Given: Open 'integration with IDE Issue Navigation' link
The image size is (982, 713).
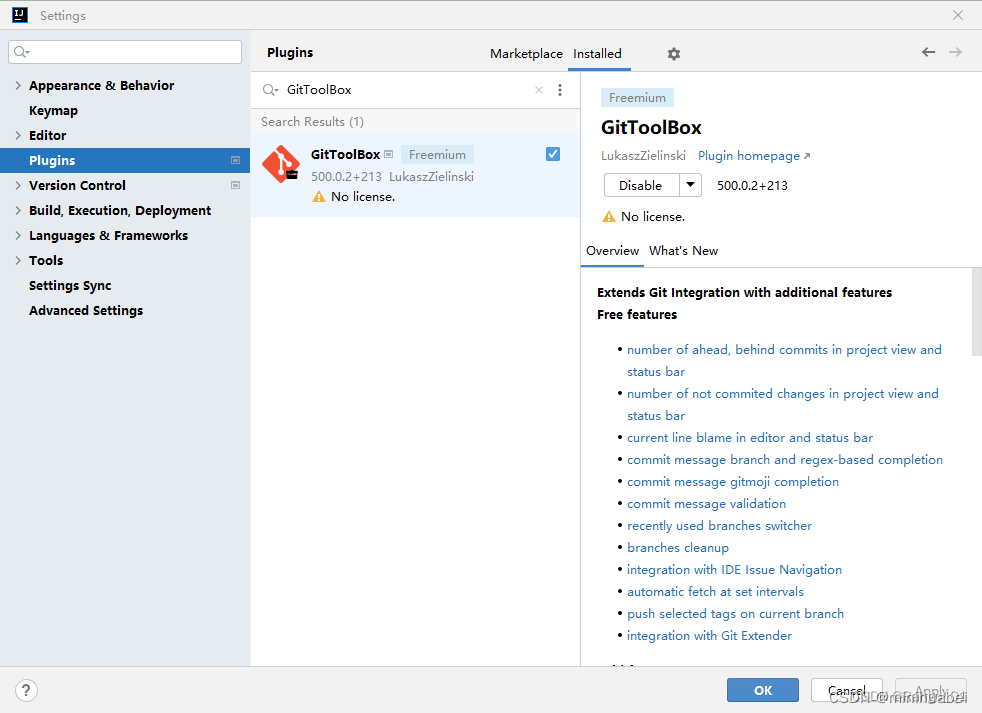Looking at the screenshot, I should pos(735,570).
